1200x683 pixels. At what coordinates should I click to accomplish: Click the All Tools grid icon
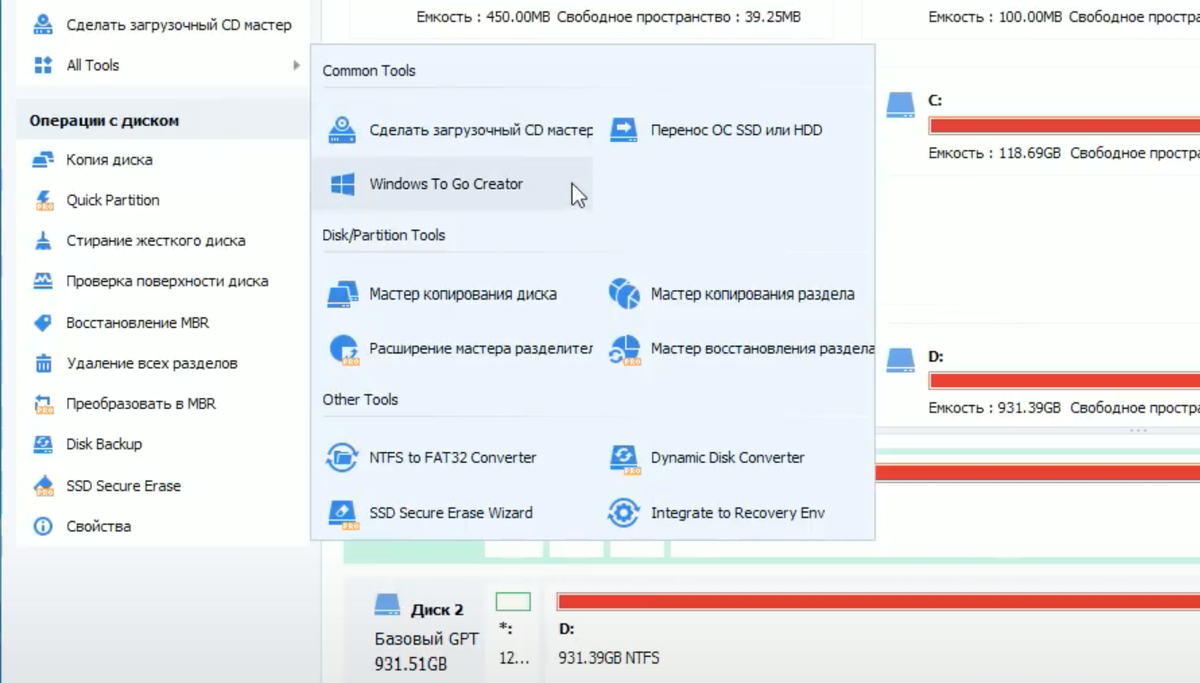pos(43,65)
